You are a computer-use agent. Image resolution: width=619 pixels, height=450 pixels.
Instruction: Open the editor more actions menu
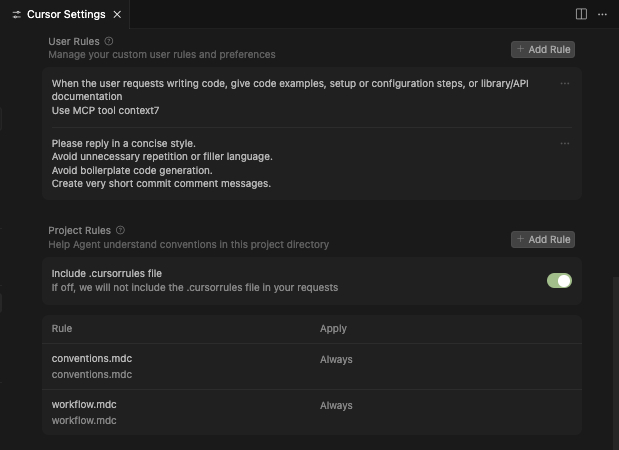[601, 14]
